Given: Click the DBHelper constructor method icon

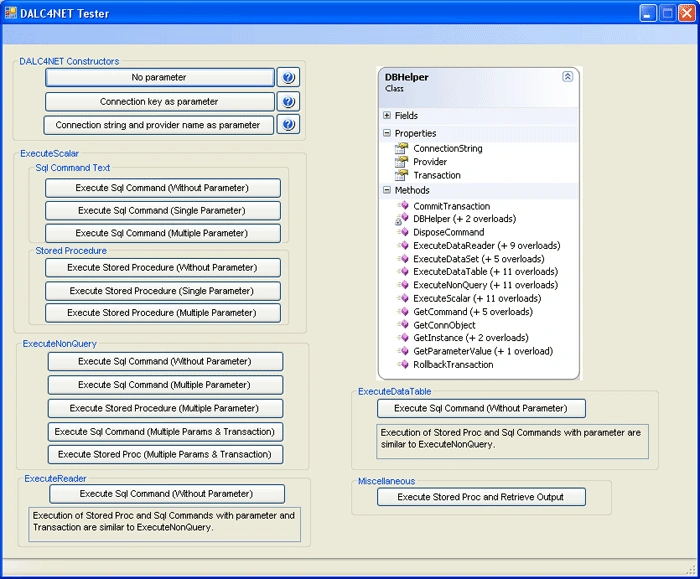Looking at the screenshot, I should (x=402, y=219).
